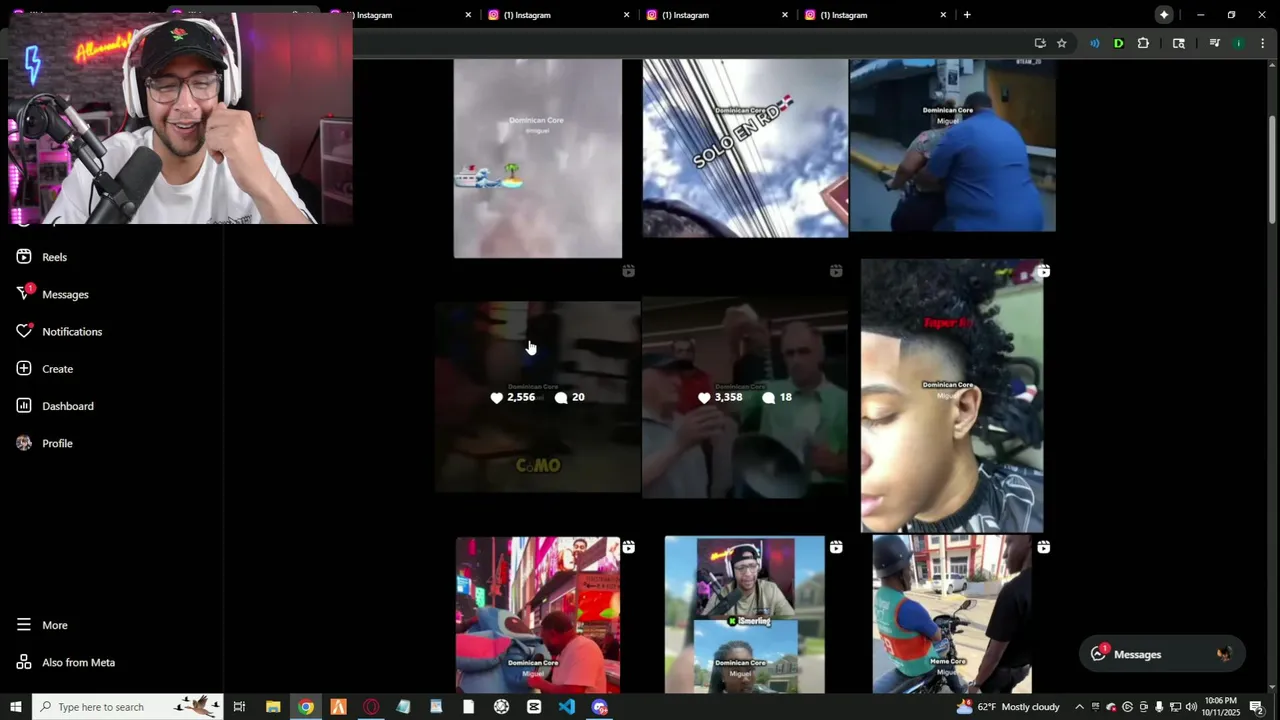
Task: Open the SOLO EN RD reel
Action: click(x=745, y=148)
